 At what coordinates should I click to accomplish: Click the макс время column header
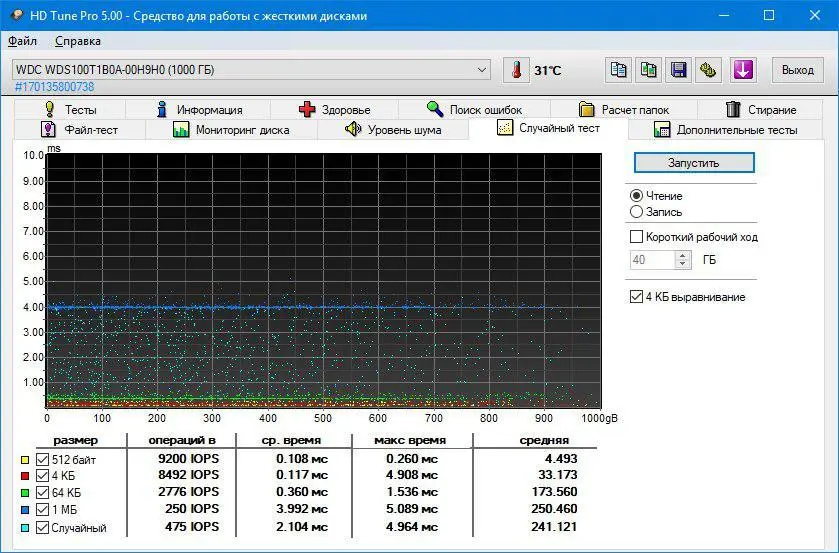pyautogui.click(x=410, y=441)
